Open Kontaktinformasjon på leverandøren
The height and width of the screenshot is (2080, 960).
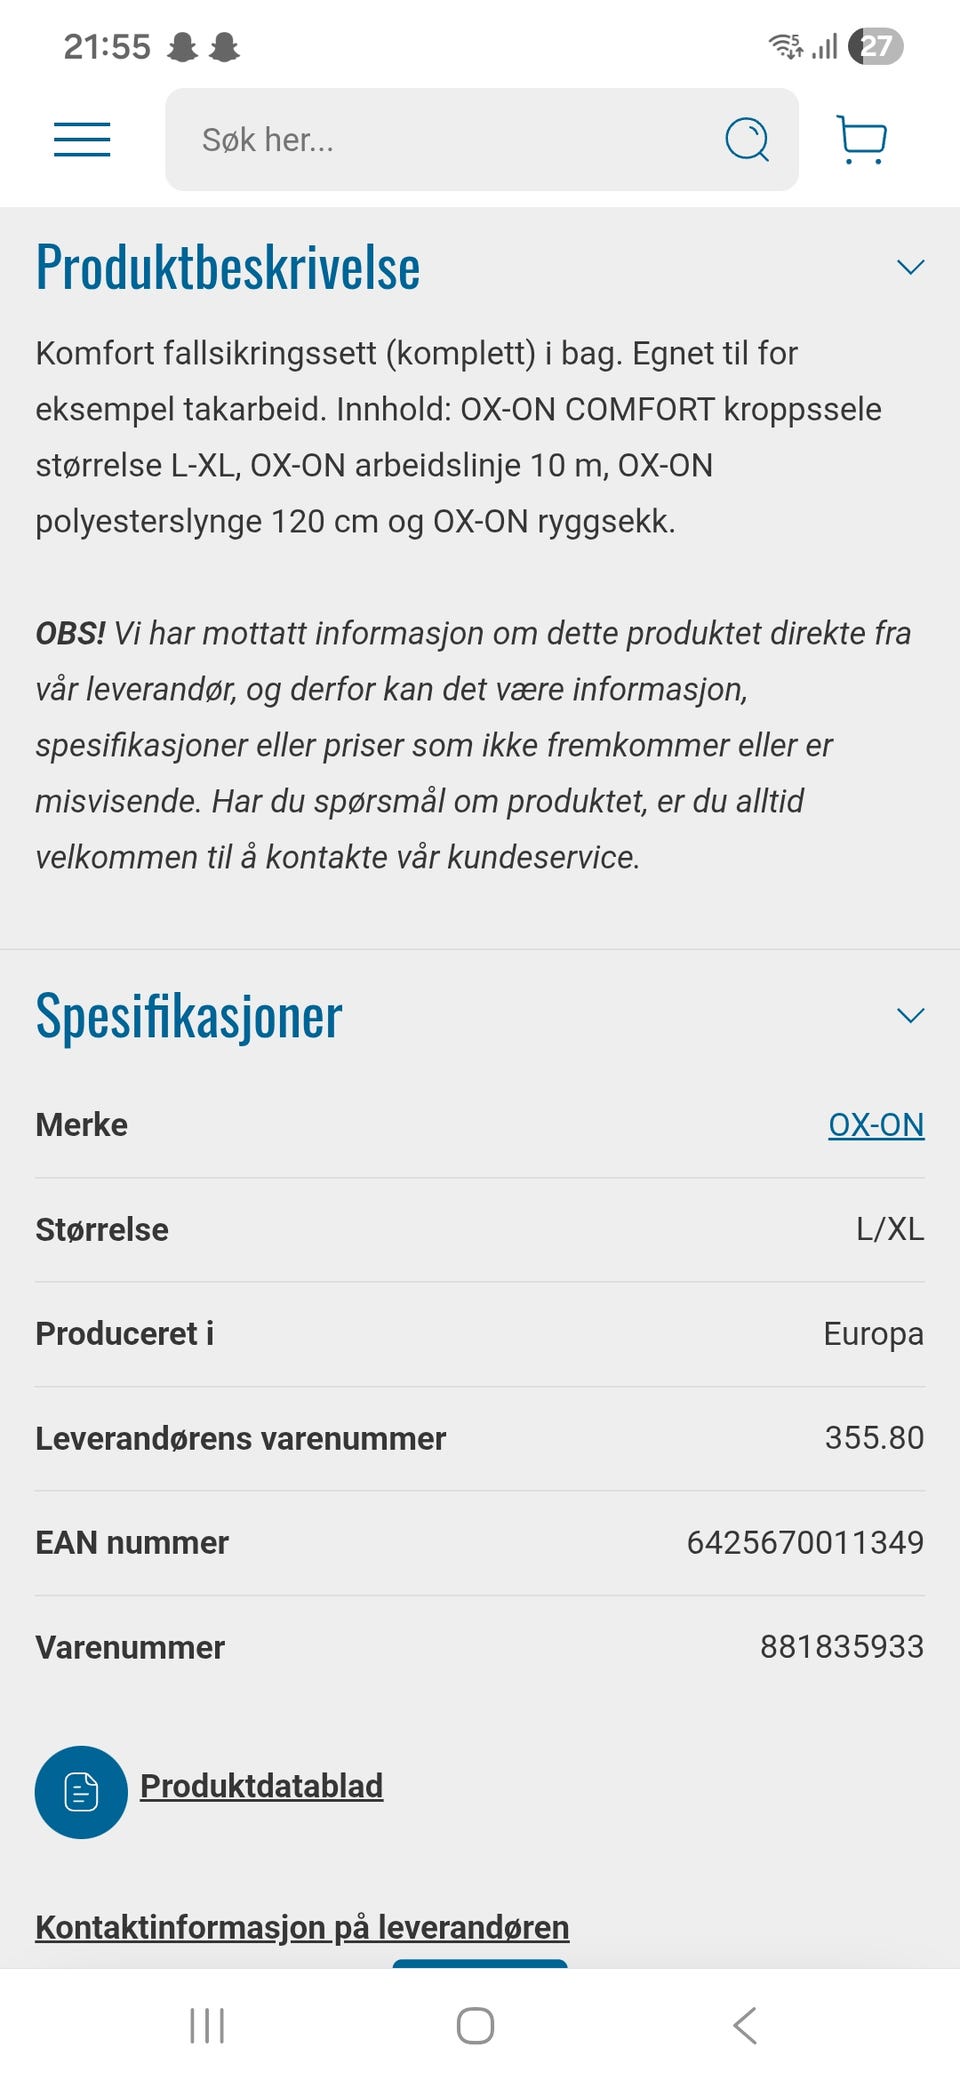(301, 1925)
